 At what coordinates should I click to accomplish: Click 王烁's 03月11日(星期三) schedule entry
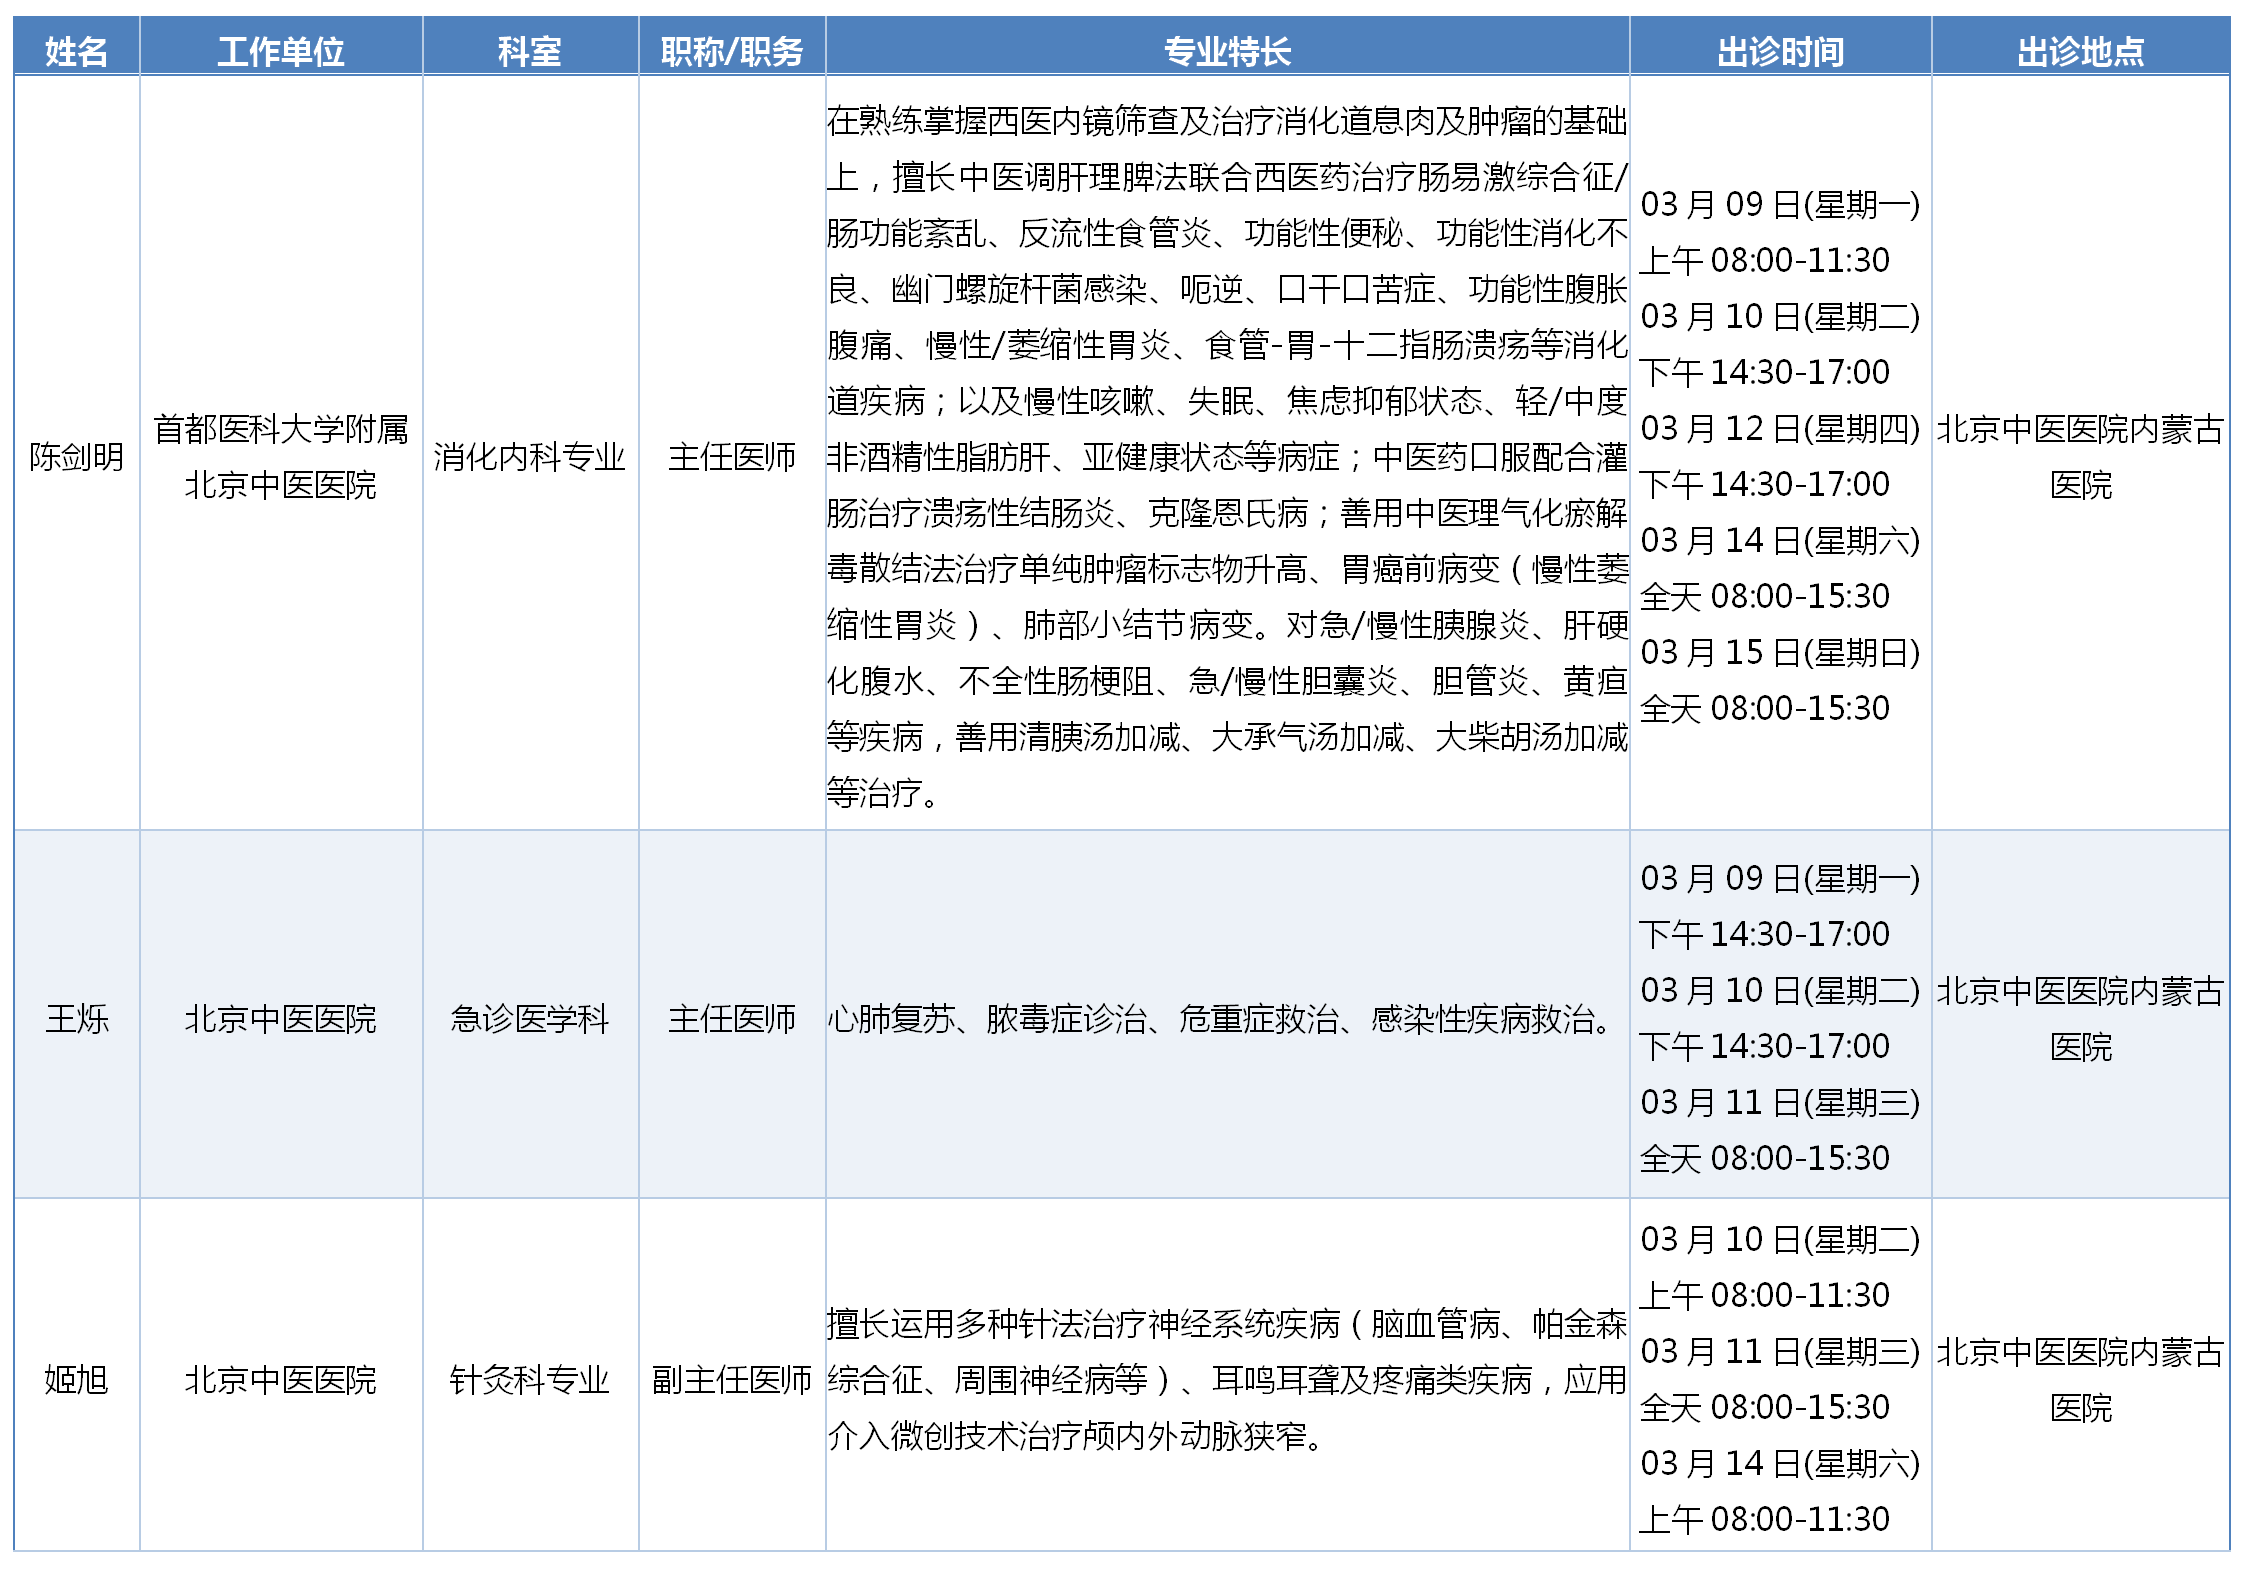tap(1780, 1103)
